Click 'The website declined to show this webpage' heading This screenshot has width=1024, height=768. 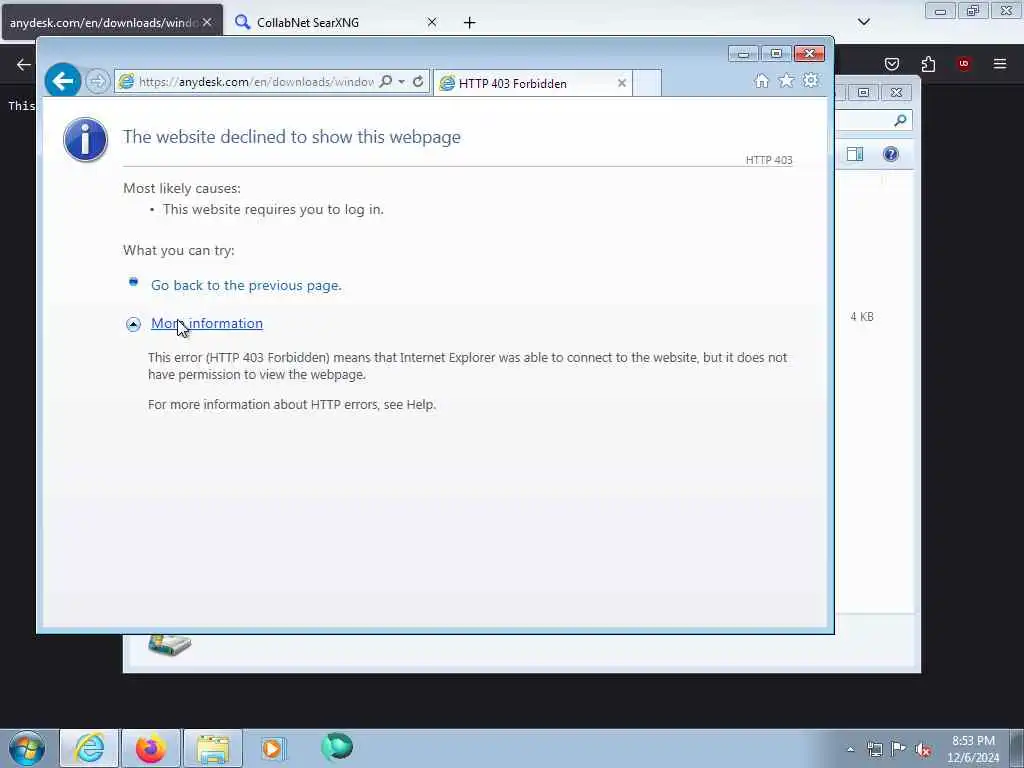pos(292,136)
